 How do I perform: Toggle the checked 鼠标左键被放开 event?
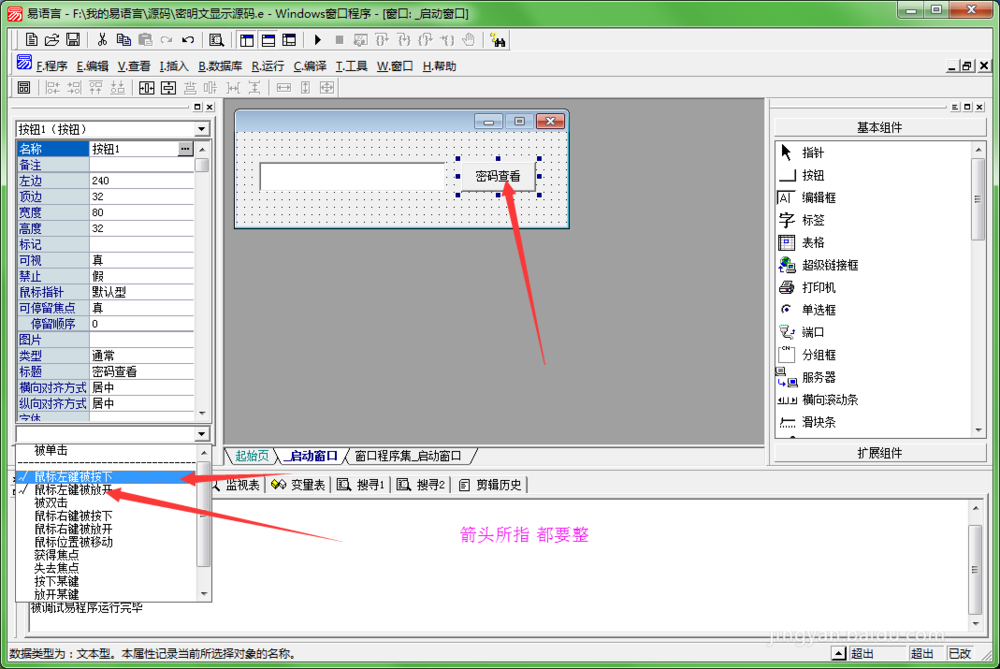point(73,490)
